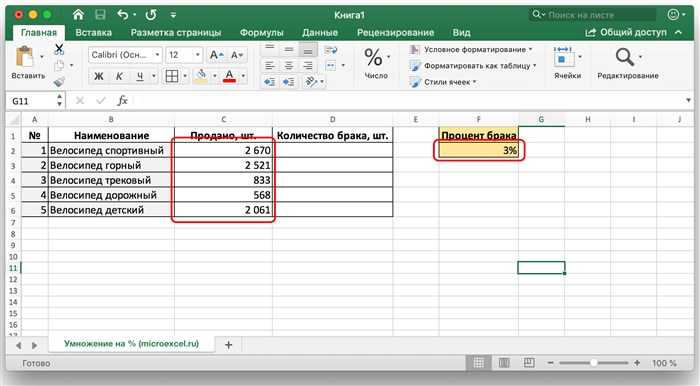Screen dimensions: 700x386
Task: Click the Paste (Вставить) clipboard icon
Action: pyautogui.click(x=25, y=57)
